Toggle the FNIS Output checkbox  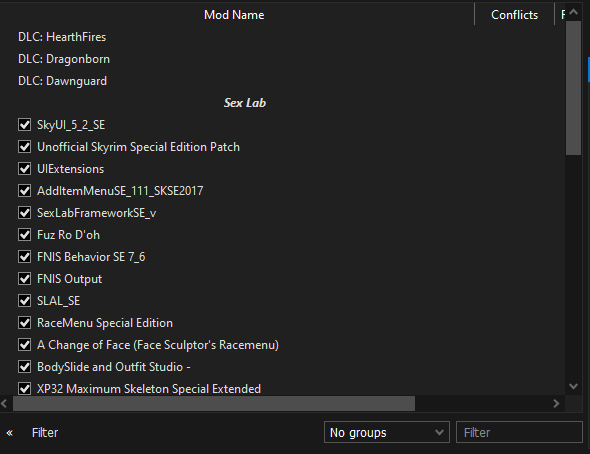24,279
